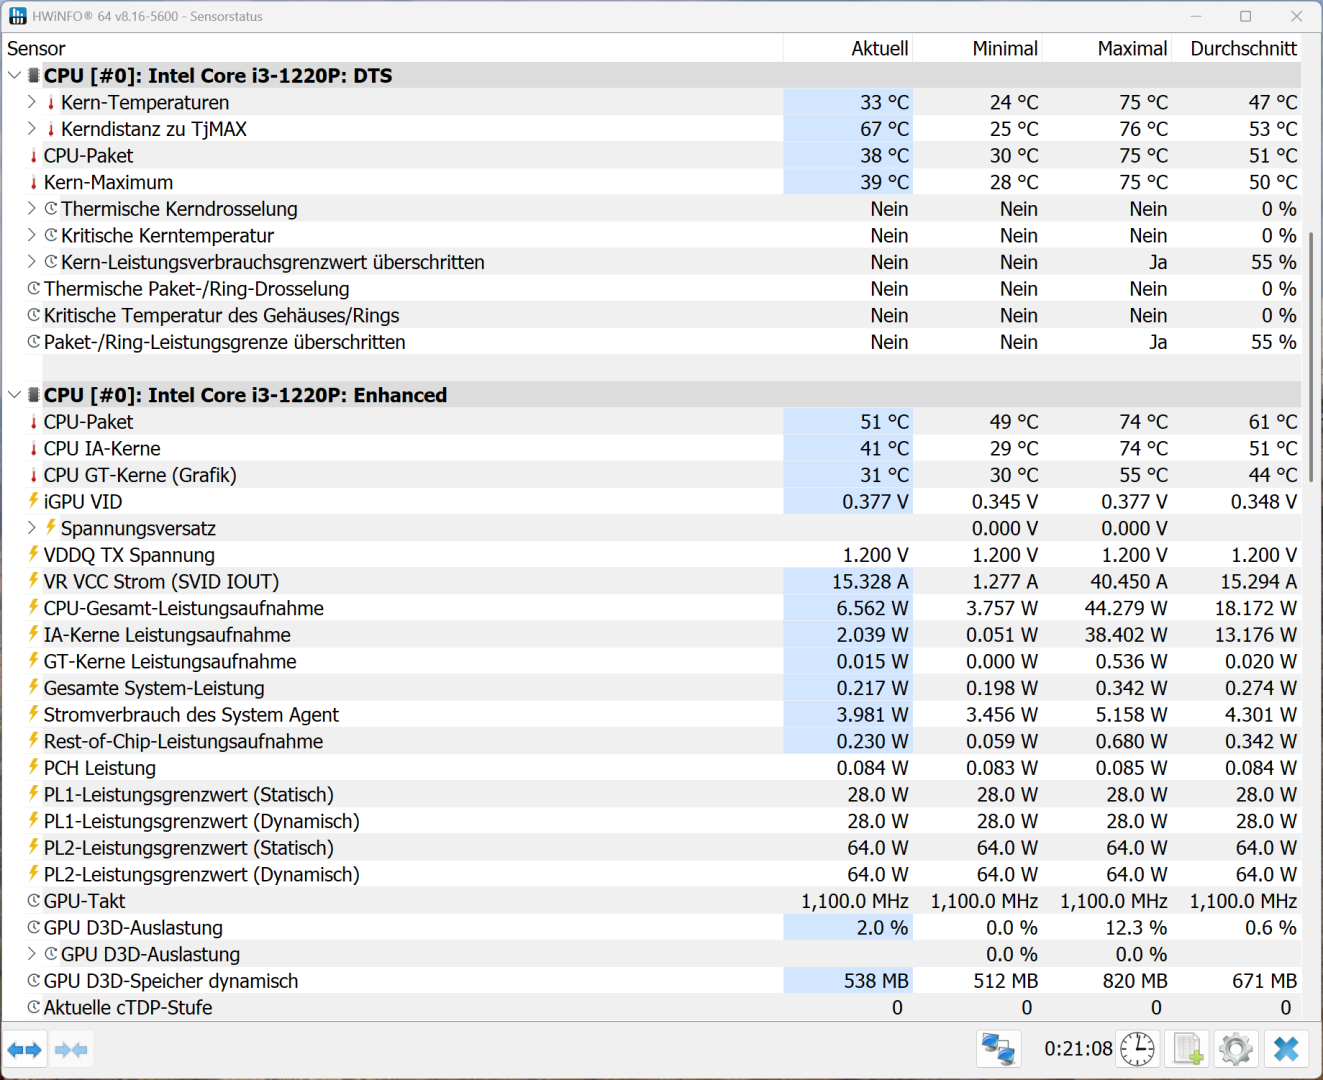Viewport: 1323px width, 1080px height.
Task: Click the 0.377 V current iGPU VID value
Action: (x=875, y=501)
